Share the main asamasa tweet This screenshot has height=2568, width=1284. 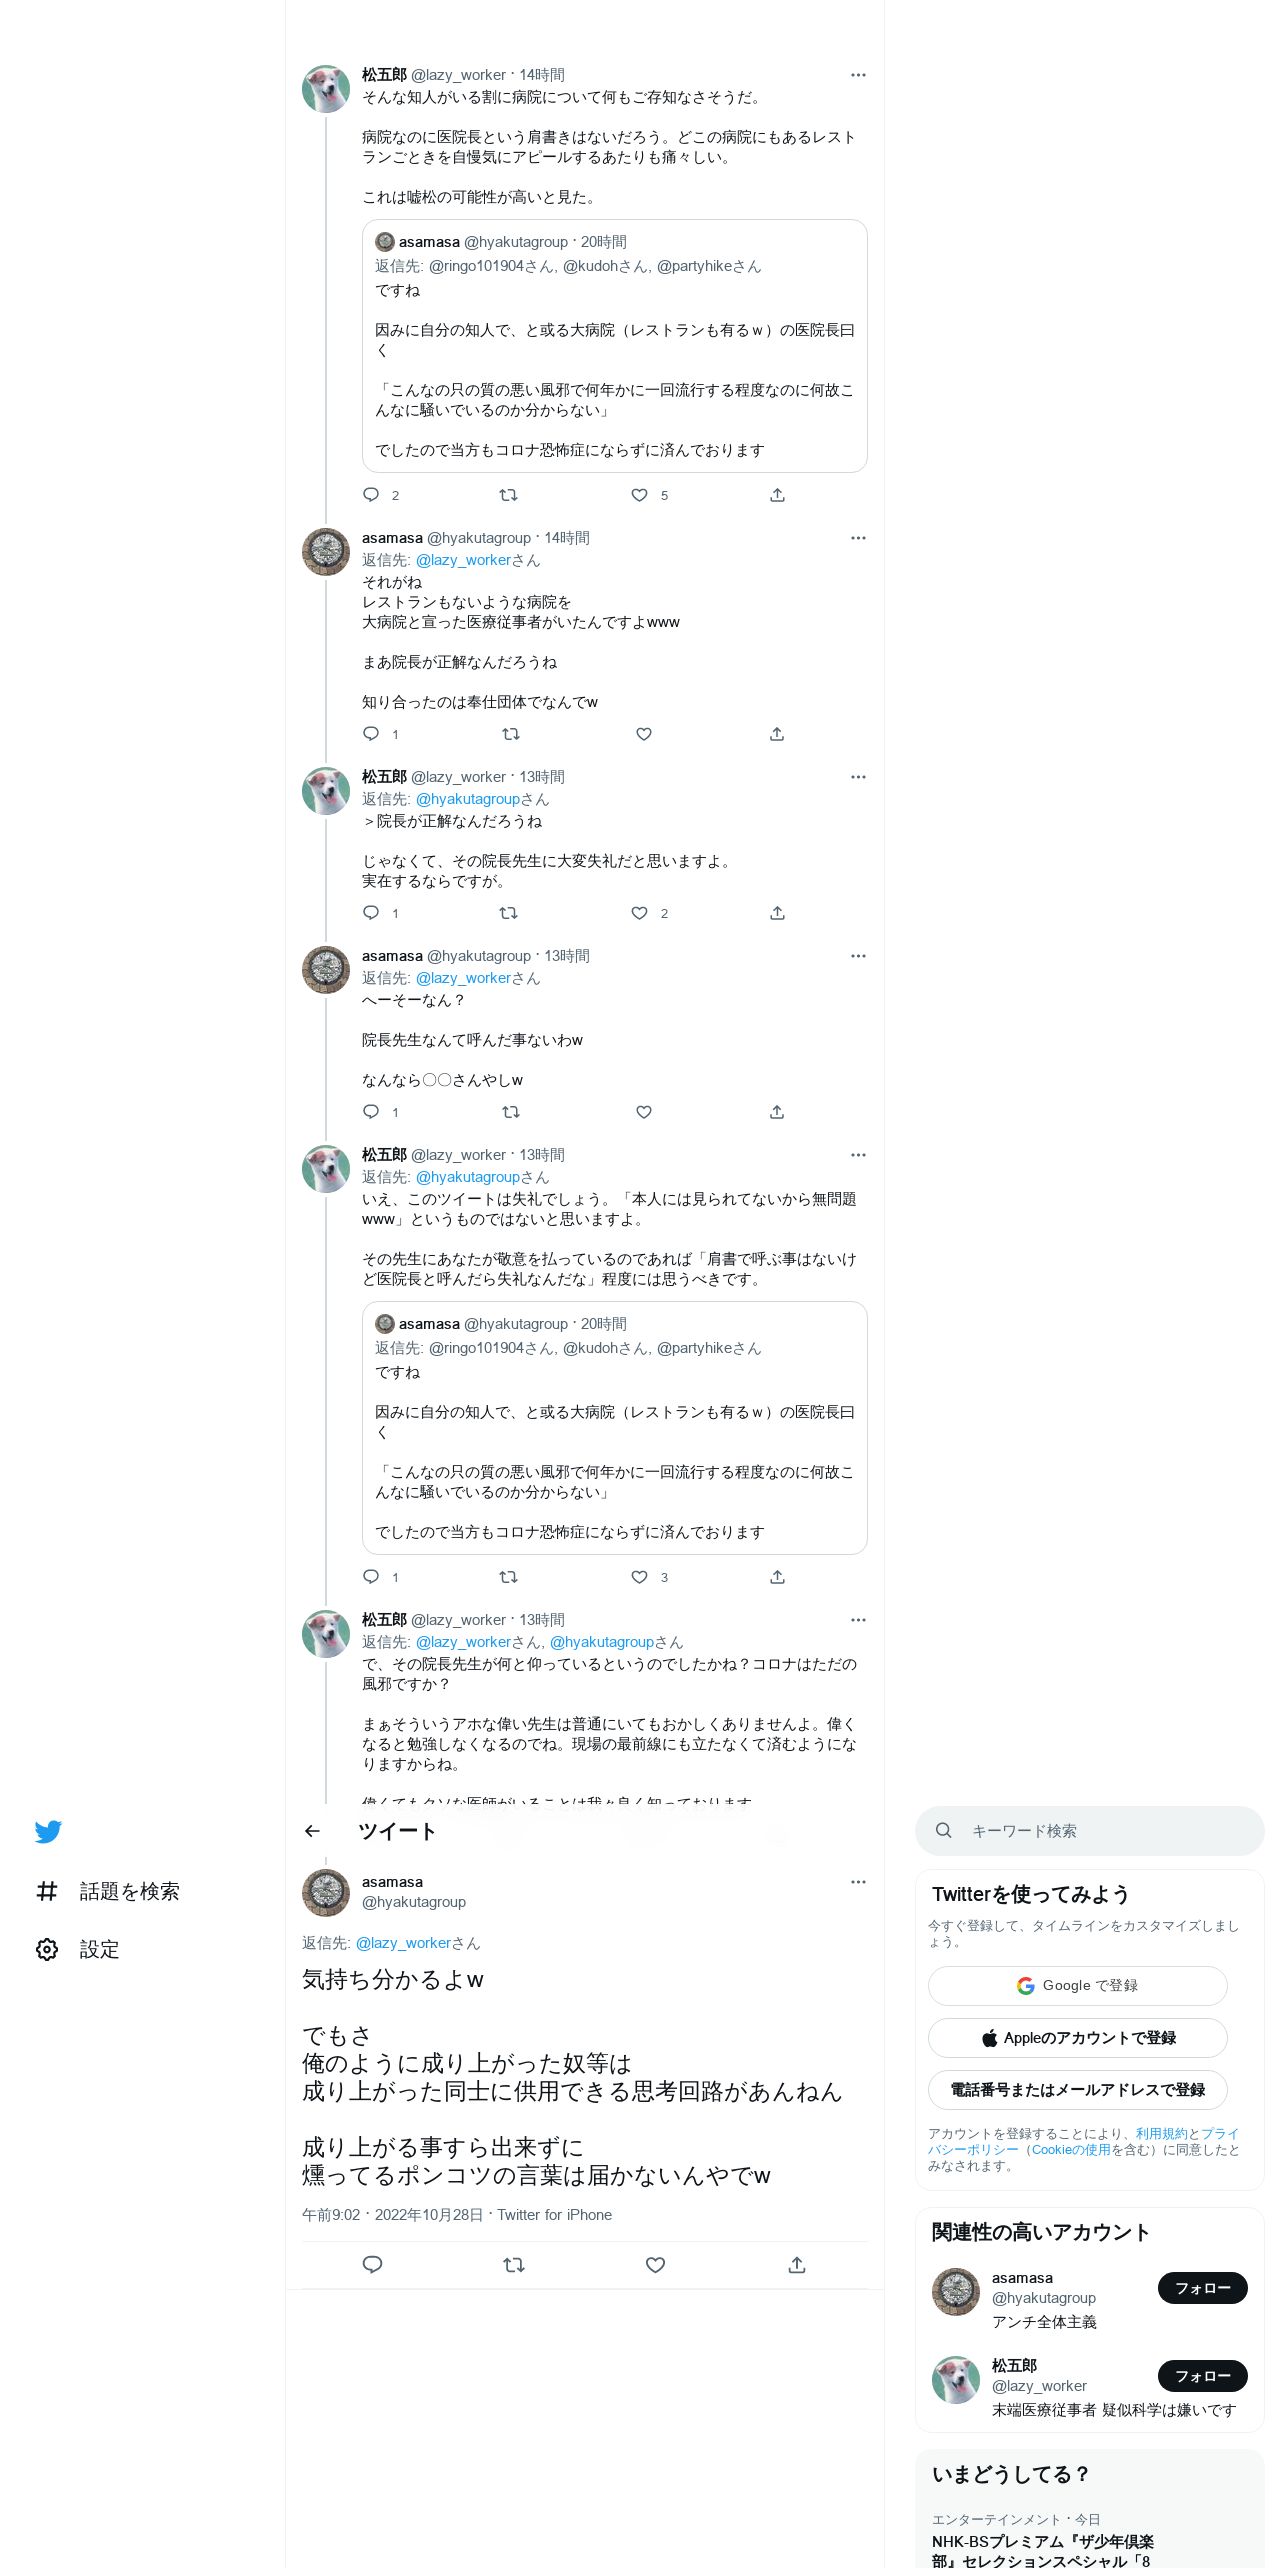(x=797, y=2265)
